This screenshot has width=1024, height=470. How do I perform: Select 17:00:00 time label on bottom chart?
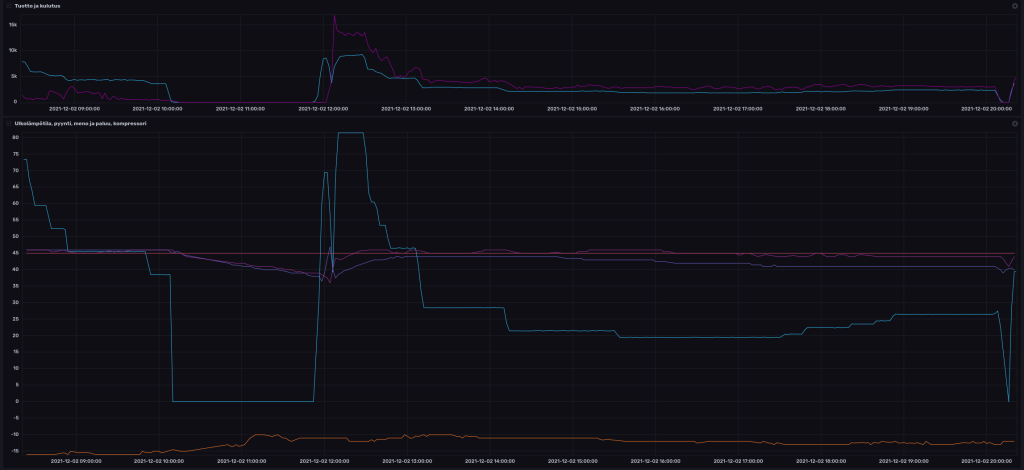(x=737, y=461)
